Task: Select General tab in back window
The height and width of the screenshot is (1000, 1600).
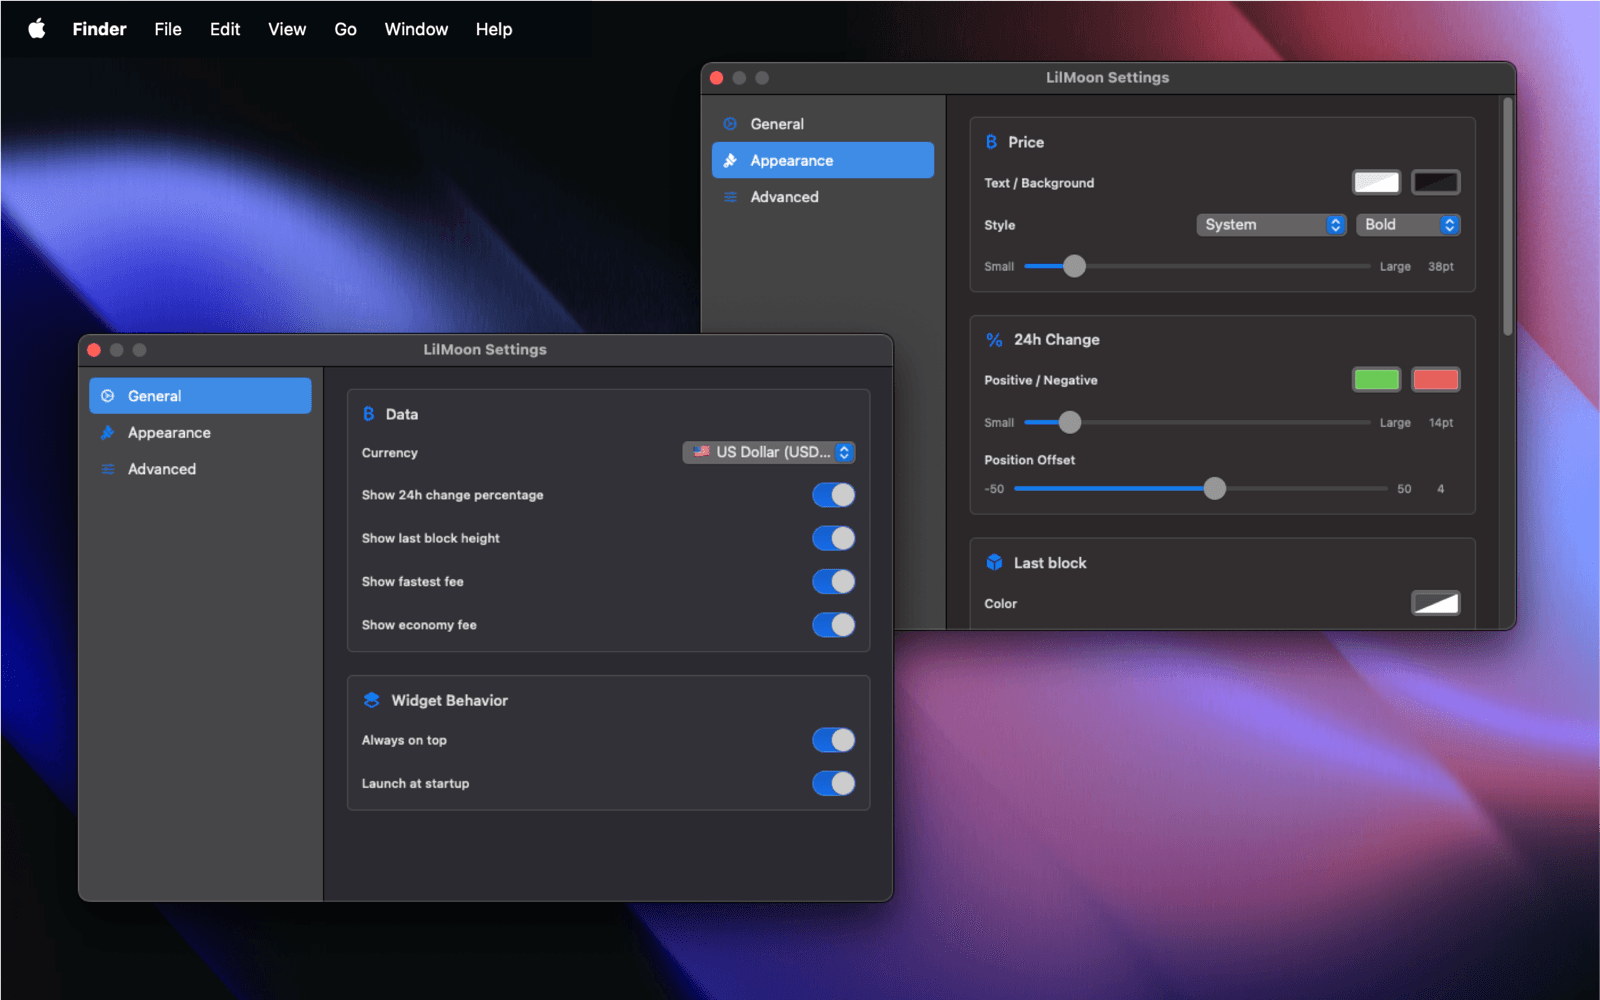Action: (x=823, y=124)
